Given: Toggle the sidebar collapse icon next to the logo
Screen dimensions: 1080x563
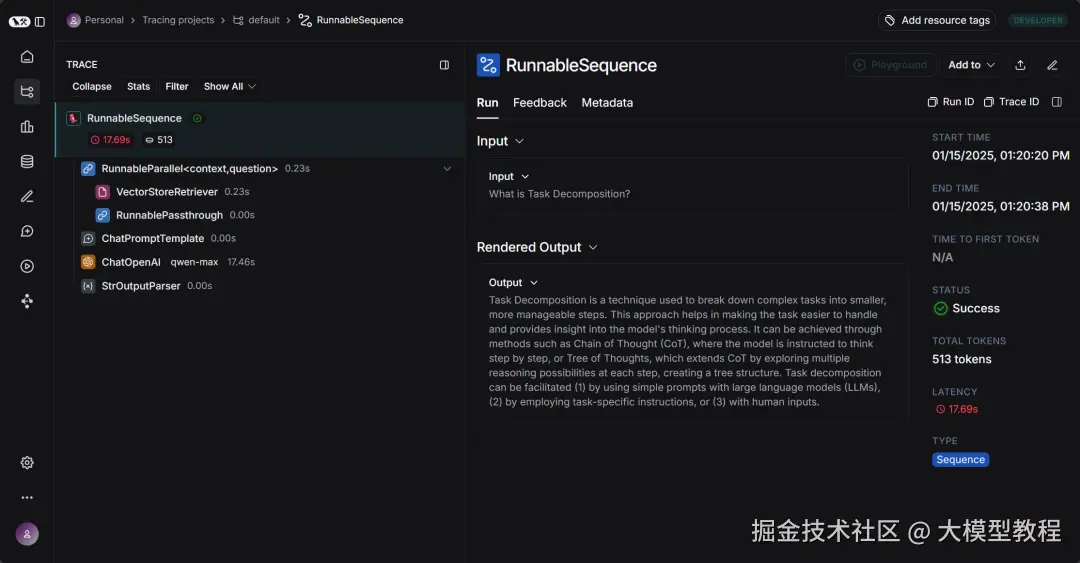Looking at the screenshot, I should pyautogui.click(x=40, y=21).
